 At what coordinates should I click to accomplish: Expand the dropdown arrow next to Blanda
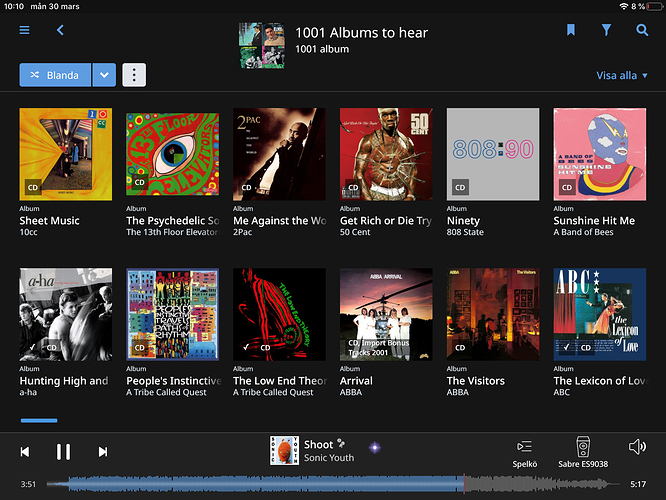(104, 75)
